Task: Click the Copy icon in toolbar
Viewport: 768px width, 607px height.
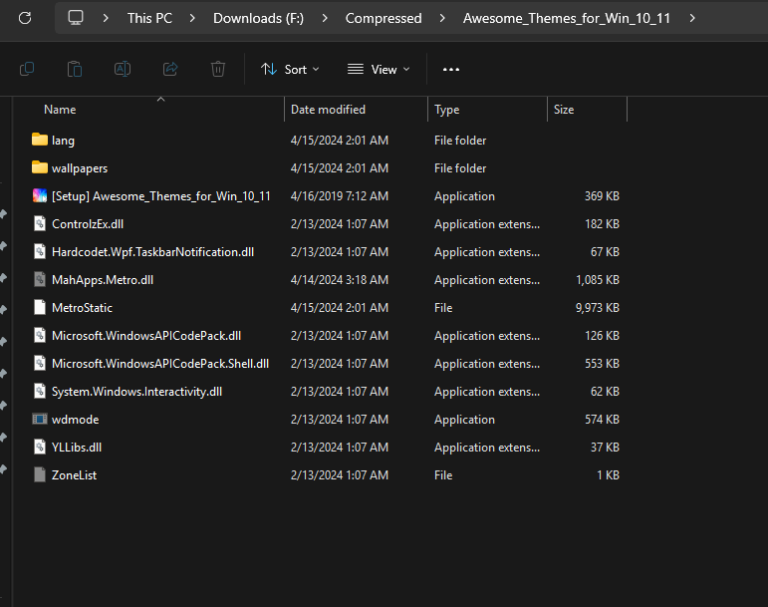Action: [27, 69]
